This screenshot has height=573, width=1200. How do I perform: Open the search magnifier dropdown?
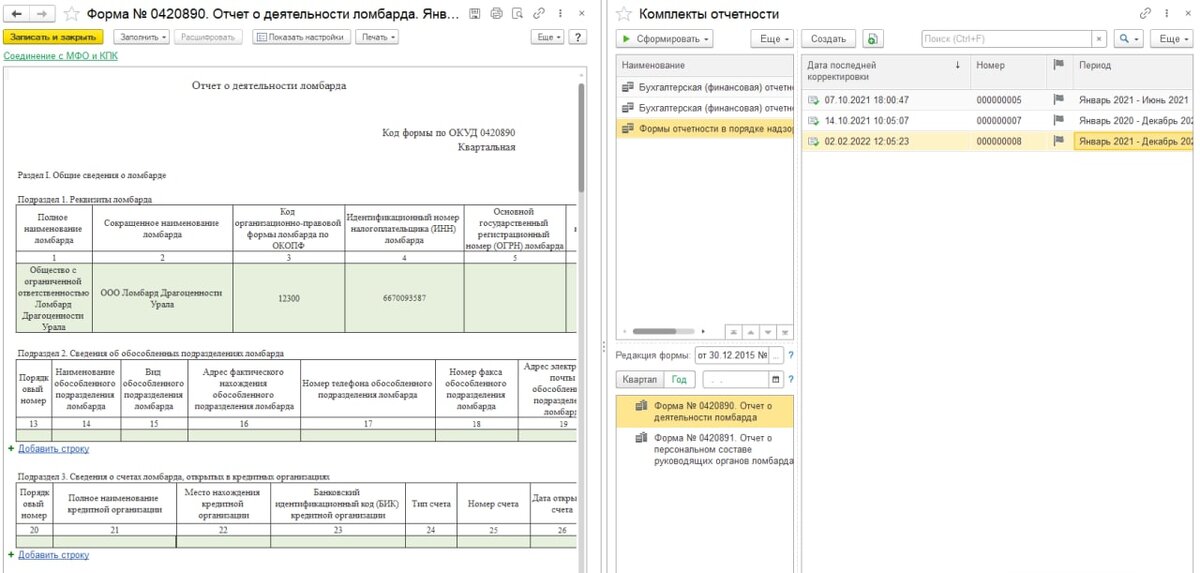(x=1129, y=38)
